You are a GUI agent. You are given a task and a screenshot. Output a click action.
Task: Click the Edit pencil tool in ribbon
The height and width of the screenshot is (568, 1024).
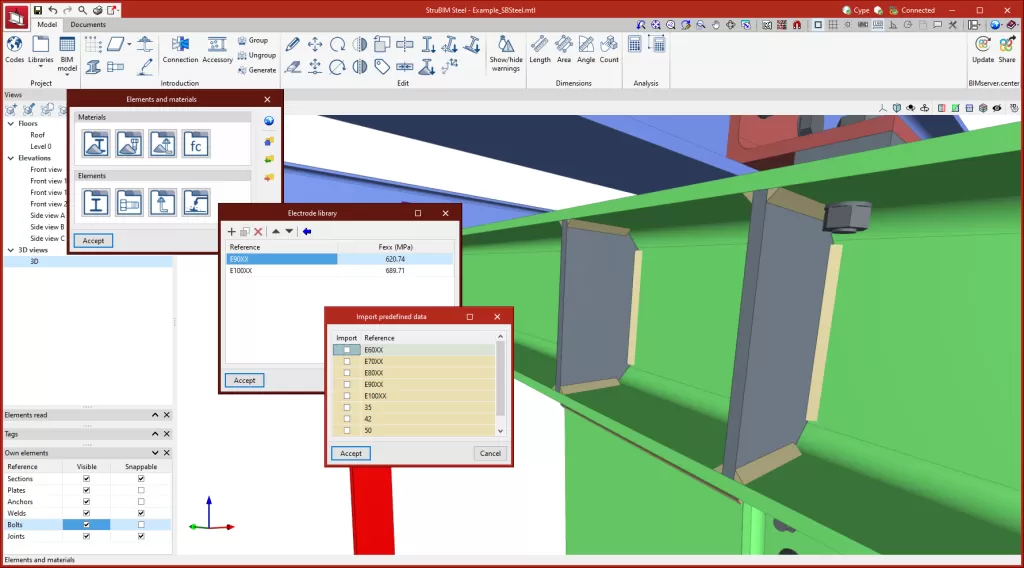coord(293,44)
